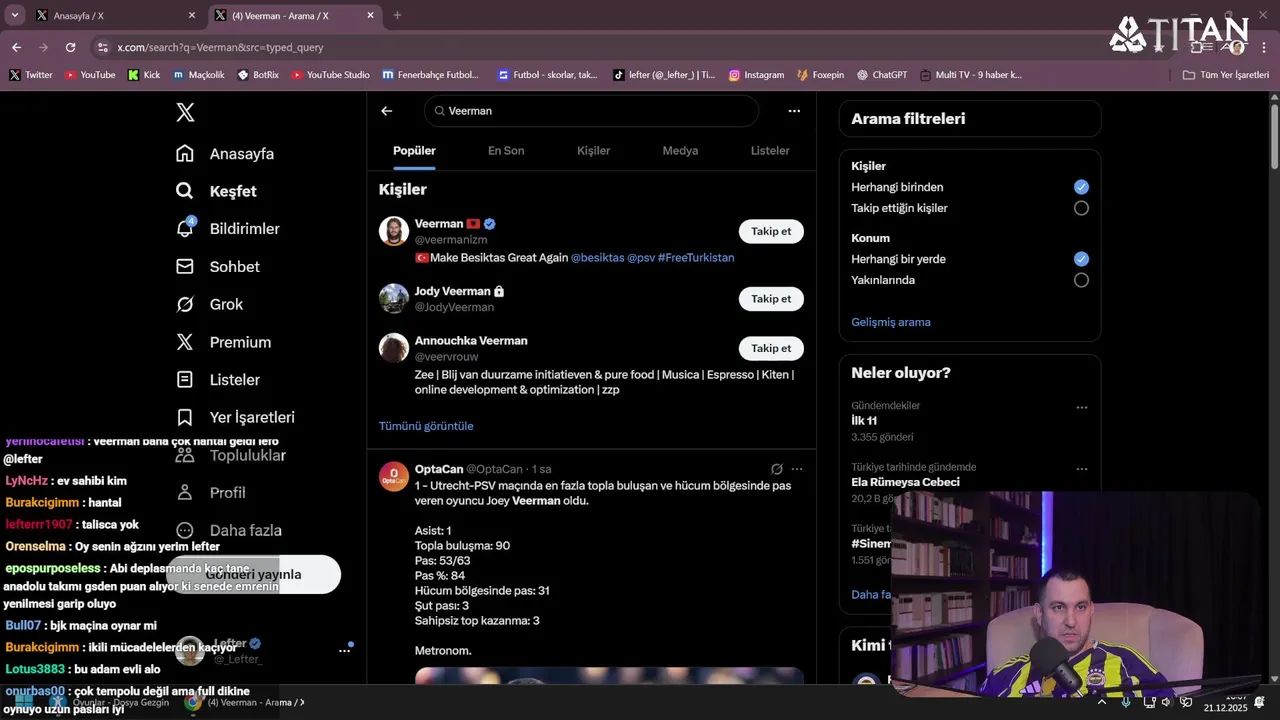Open the Lefter account switcher menu
1280x720 pixels.
tap(344, 650)
